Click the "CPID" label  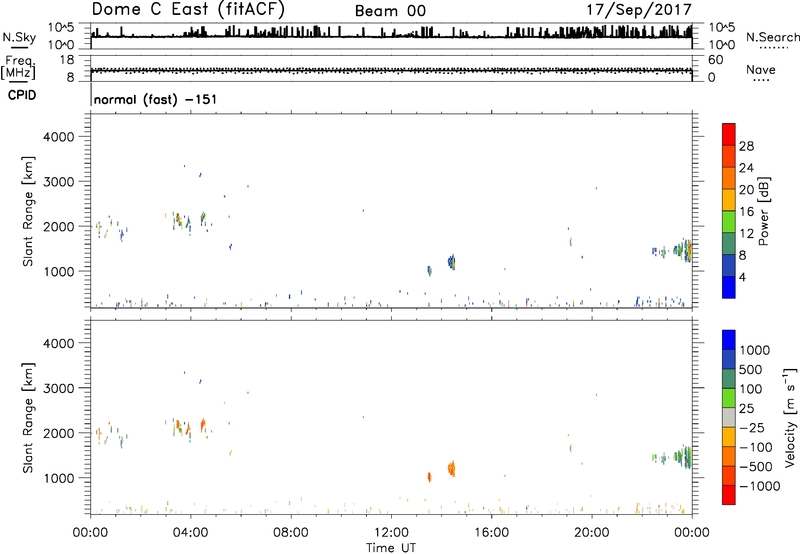(21, 95)
